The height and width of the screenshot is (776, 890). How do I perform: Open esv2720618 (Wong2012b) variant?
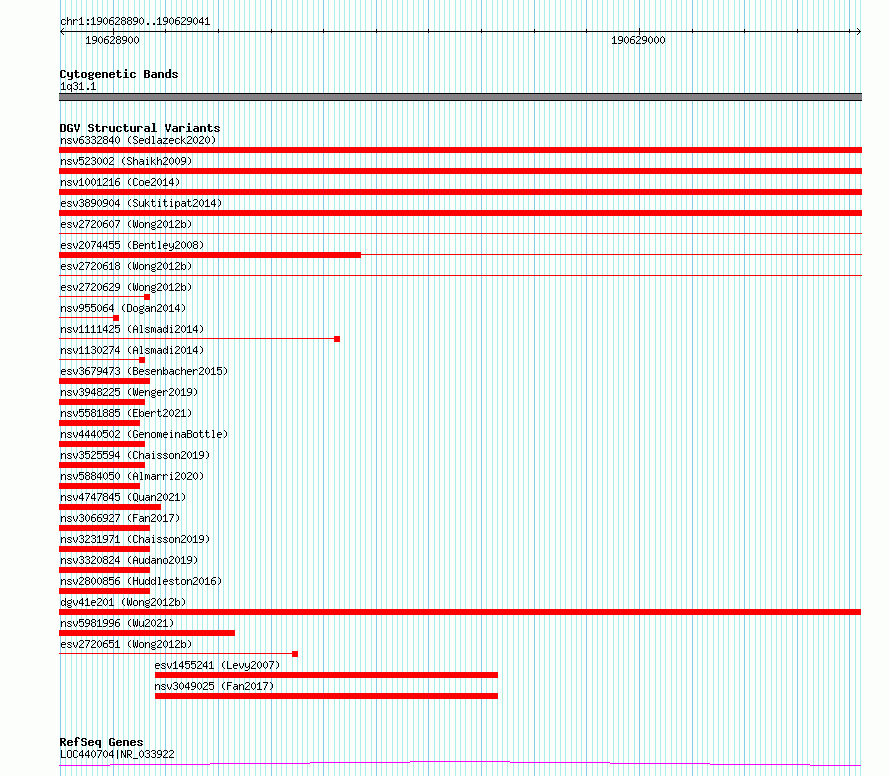tap(126, 266)
